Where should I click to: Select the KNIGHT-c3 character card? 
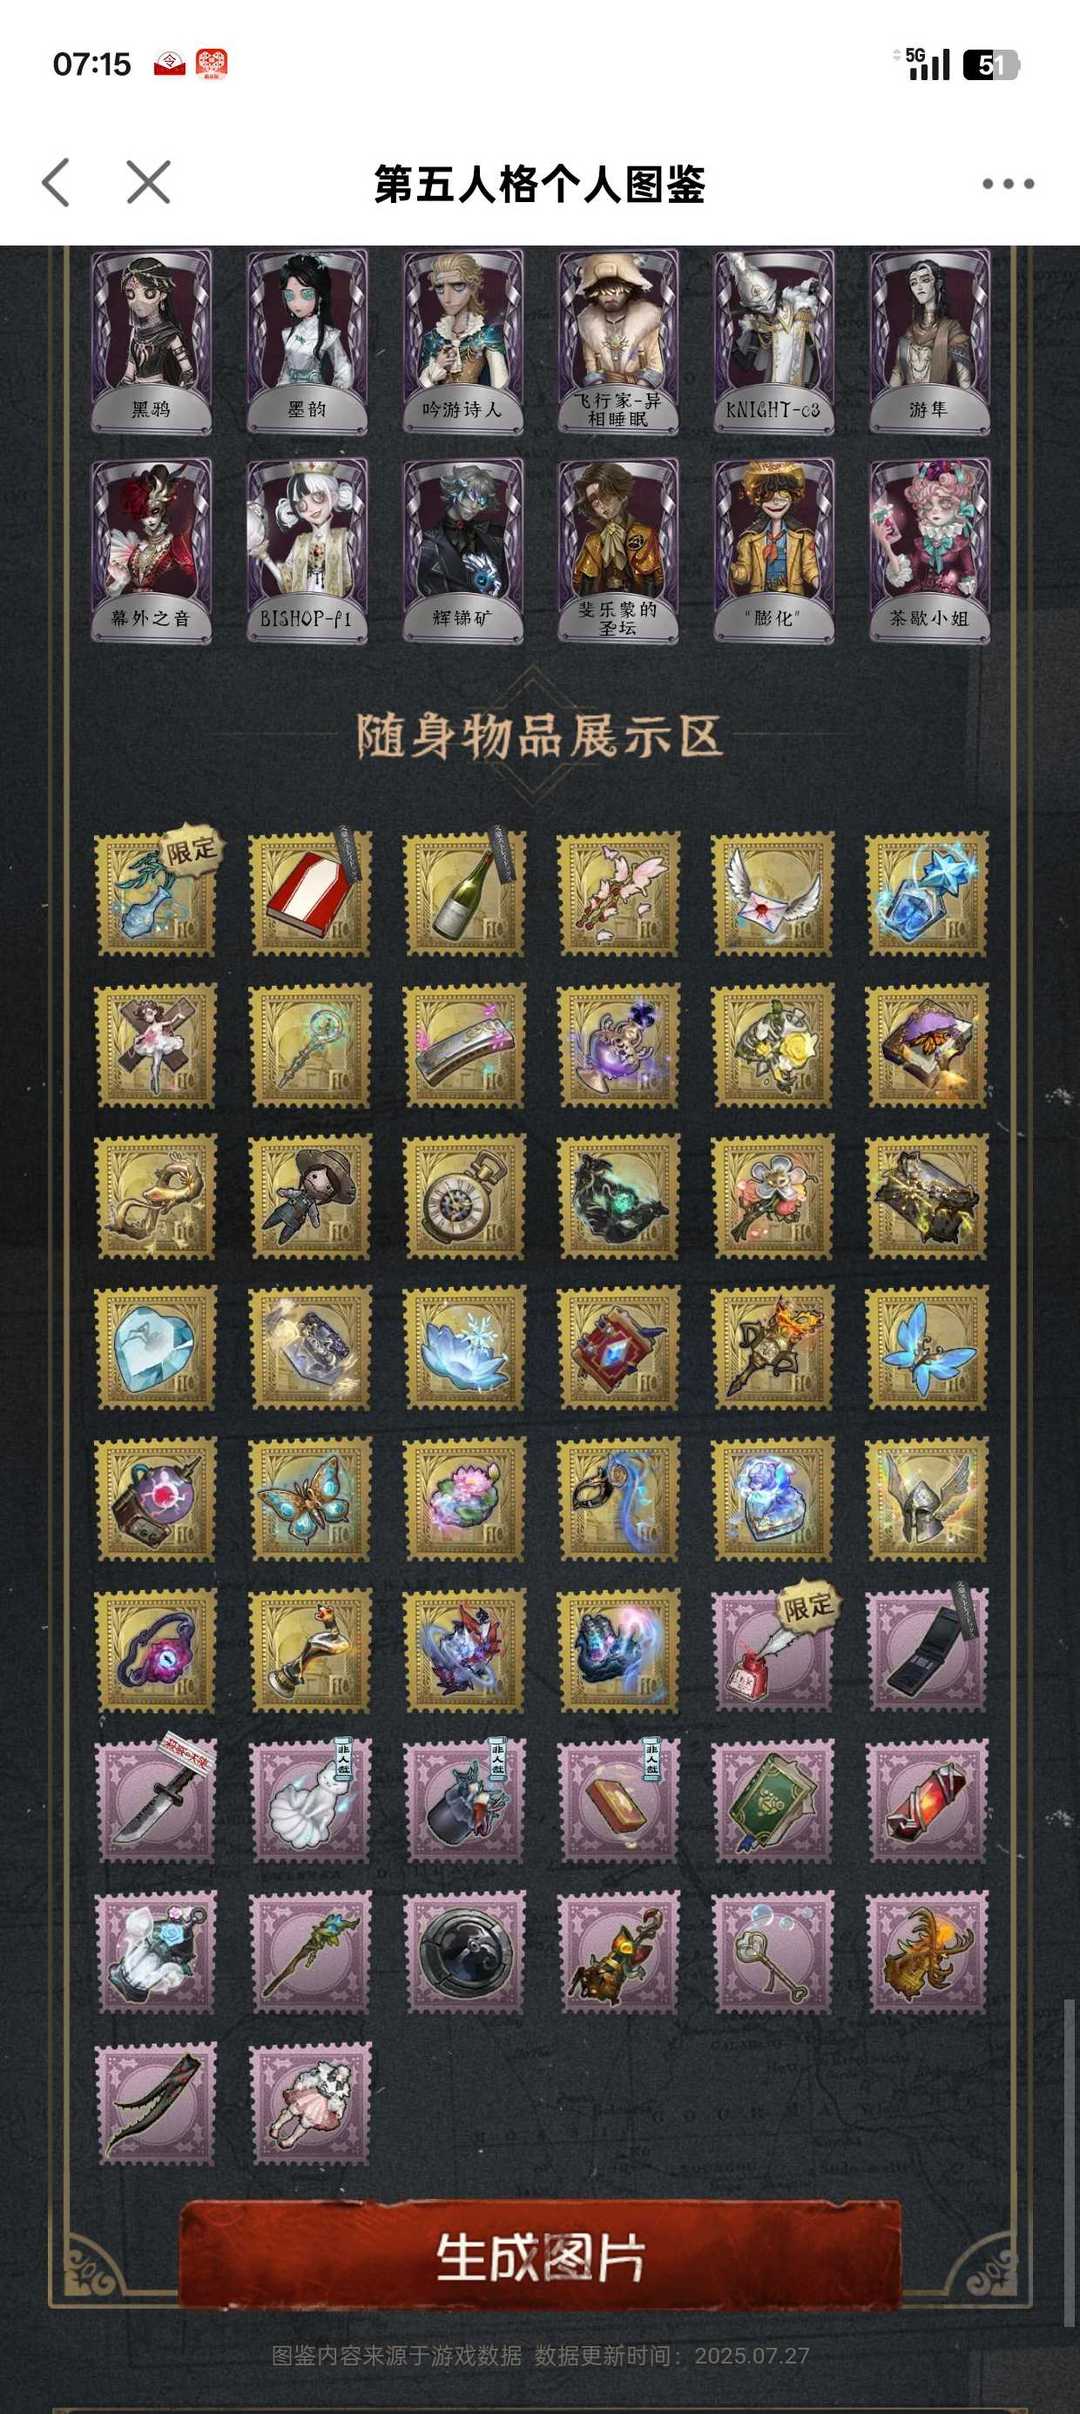click(773, 342)
